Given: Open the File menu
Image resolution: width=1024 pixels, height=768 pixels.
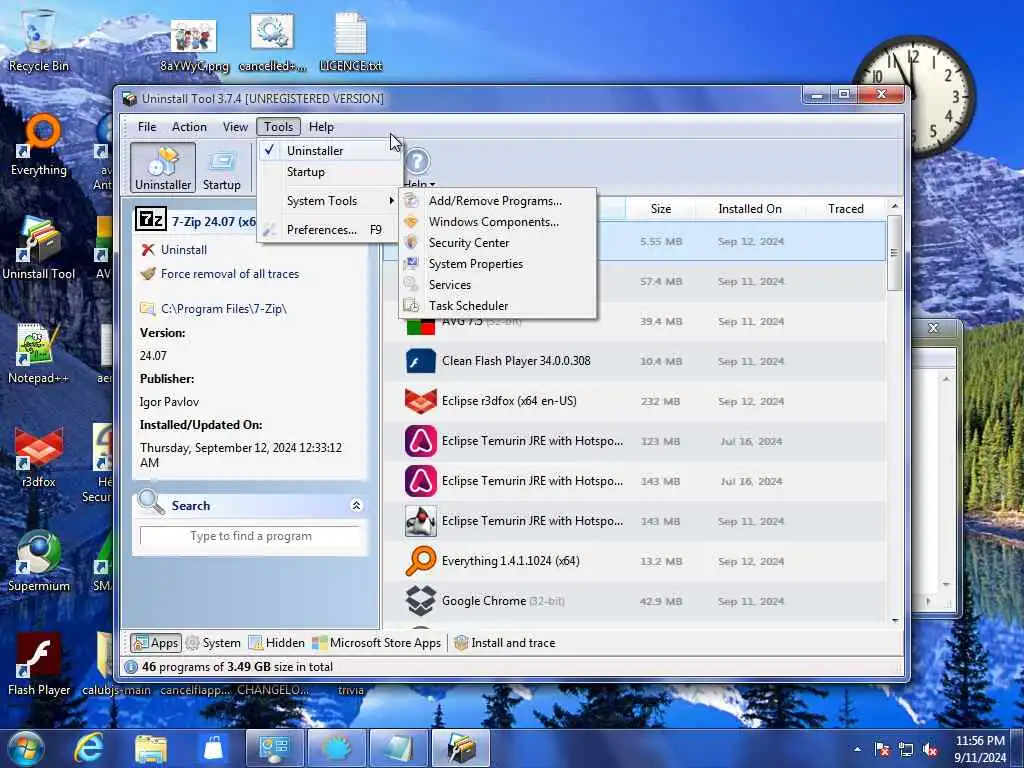Looking at the screenshot, I should (147, 127).
